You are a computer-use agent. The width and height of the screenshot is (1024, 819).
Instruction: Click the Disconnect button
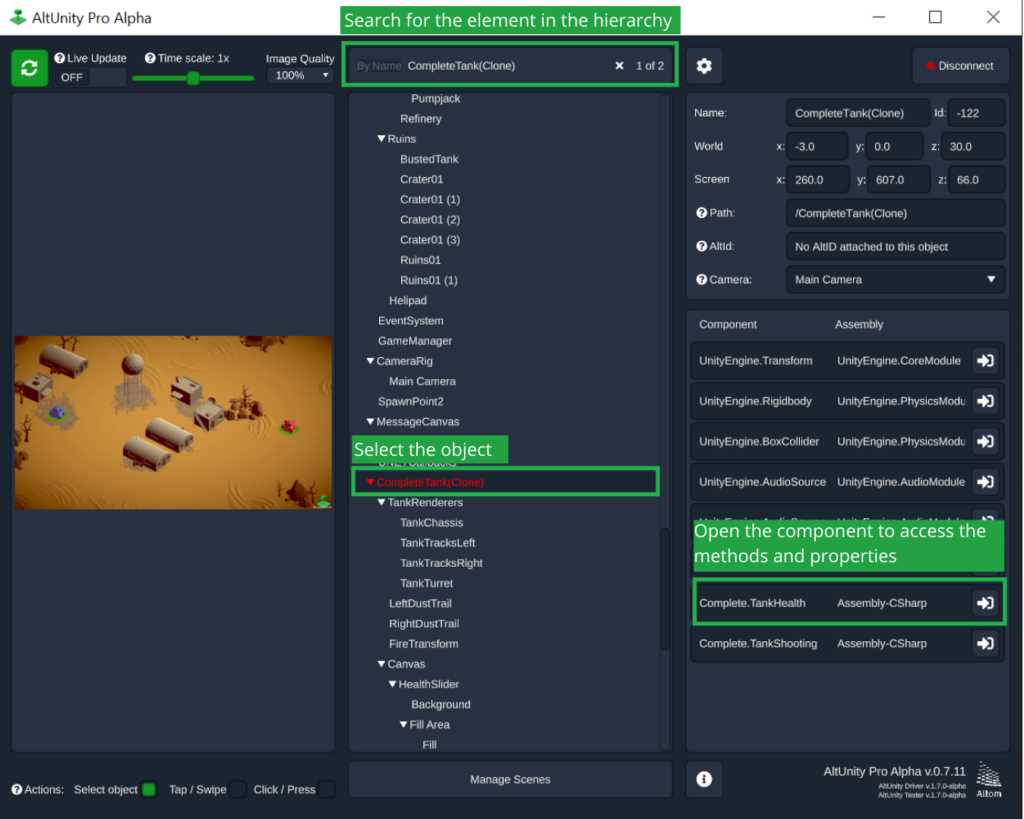pos(960,66)
